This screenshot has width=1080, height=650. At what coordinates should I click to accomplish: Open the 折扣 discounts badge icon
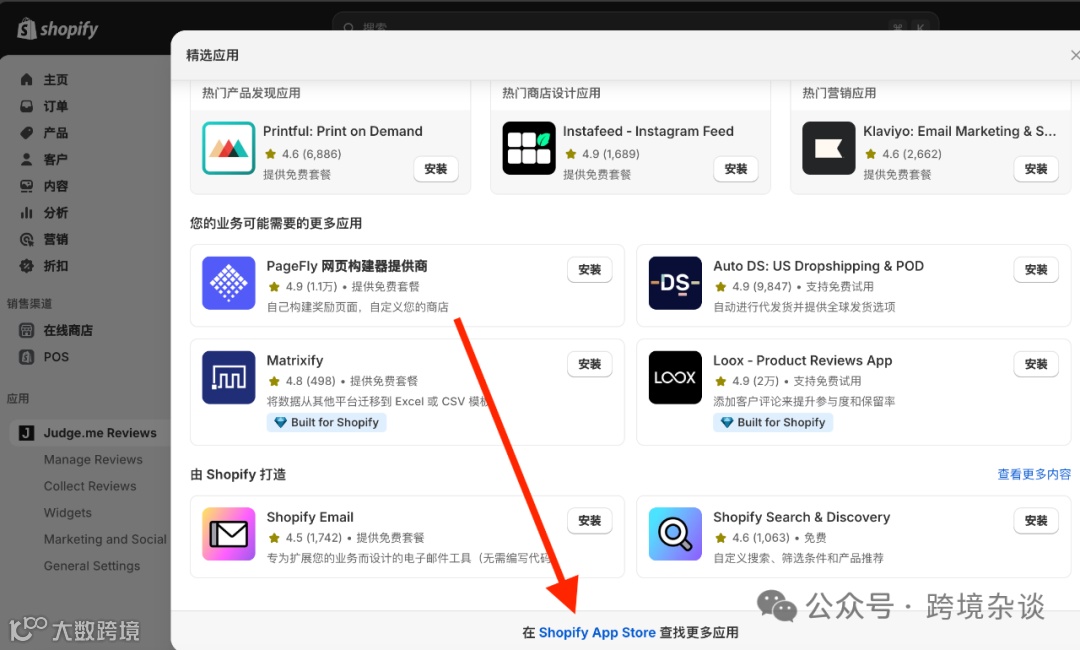pos(26,266)
